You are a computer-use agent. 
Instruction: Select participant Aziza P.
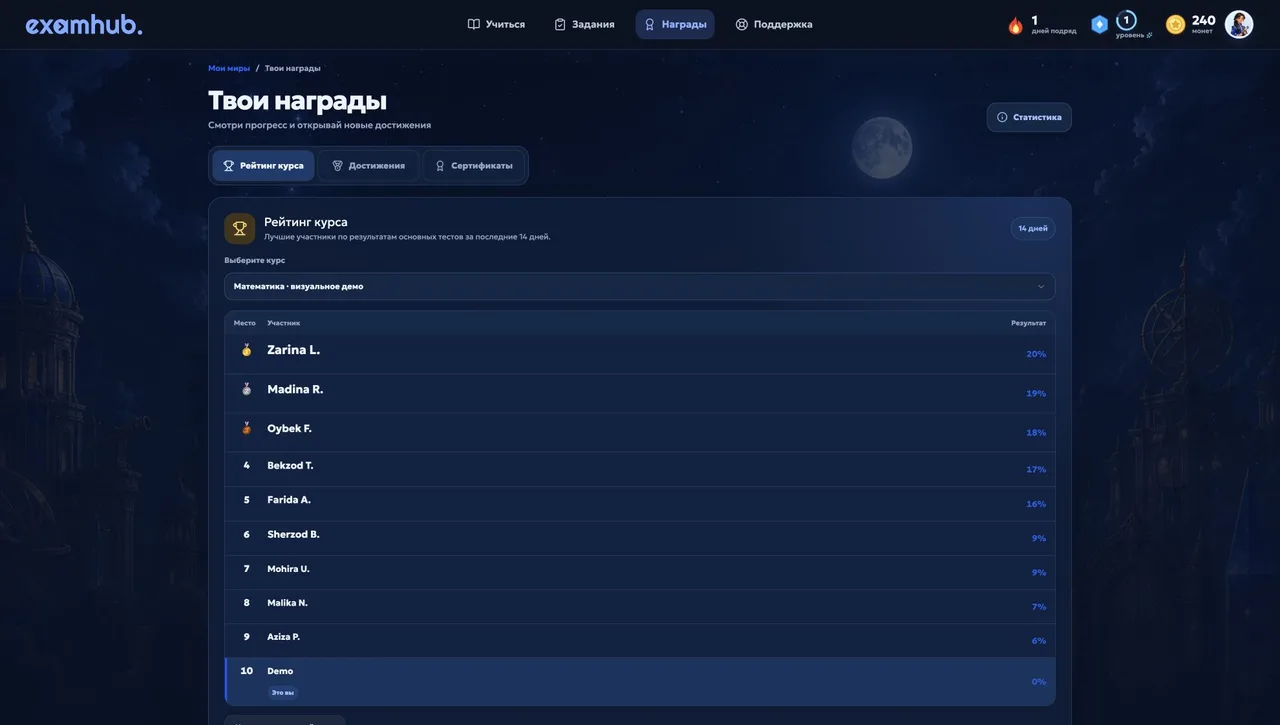(x=283, y=637)
